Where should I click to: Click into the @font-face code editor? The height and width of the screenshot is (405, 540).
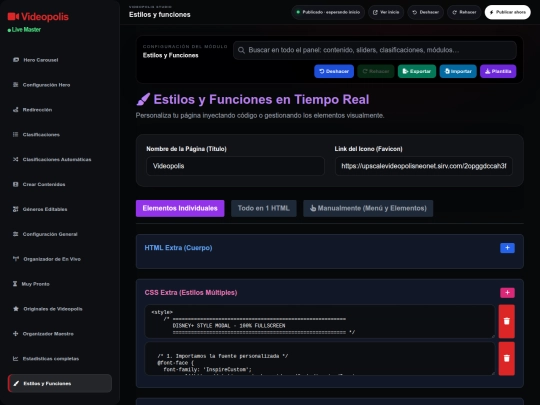(320, 359)
